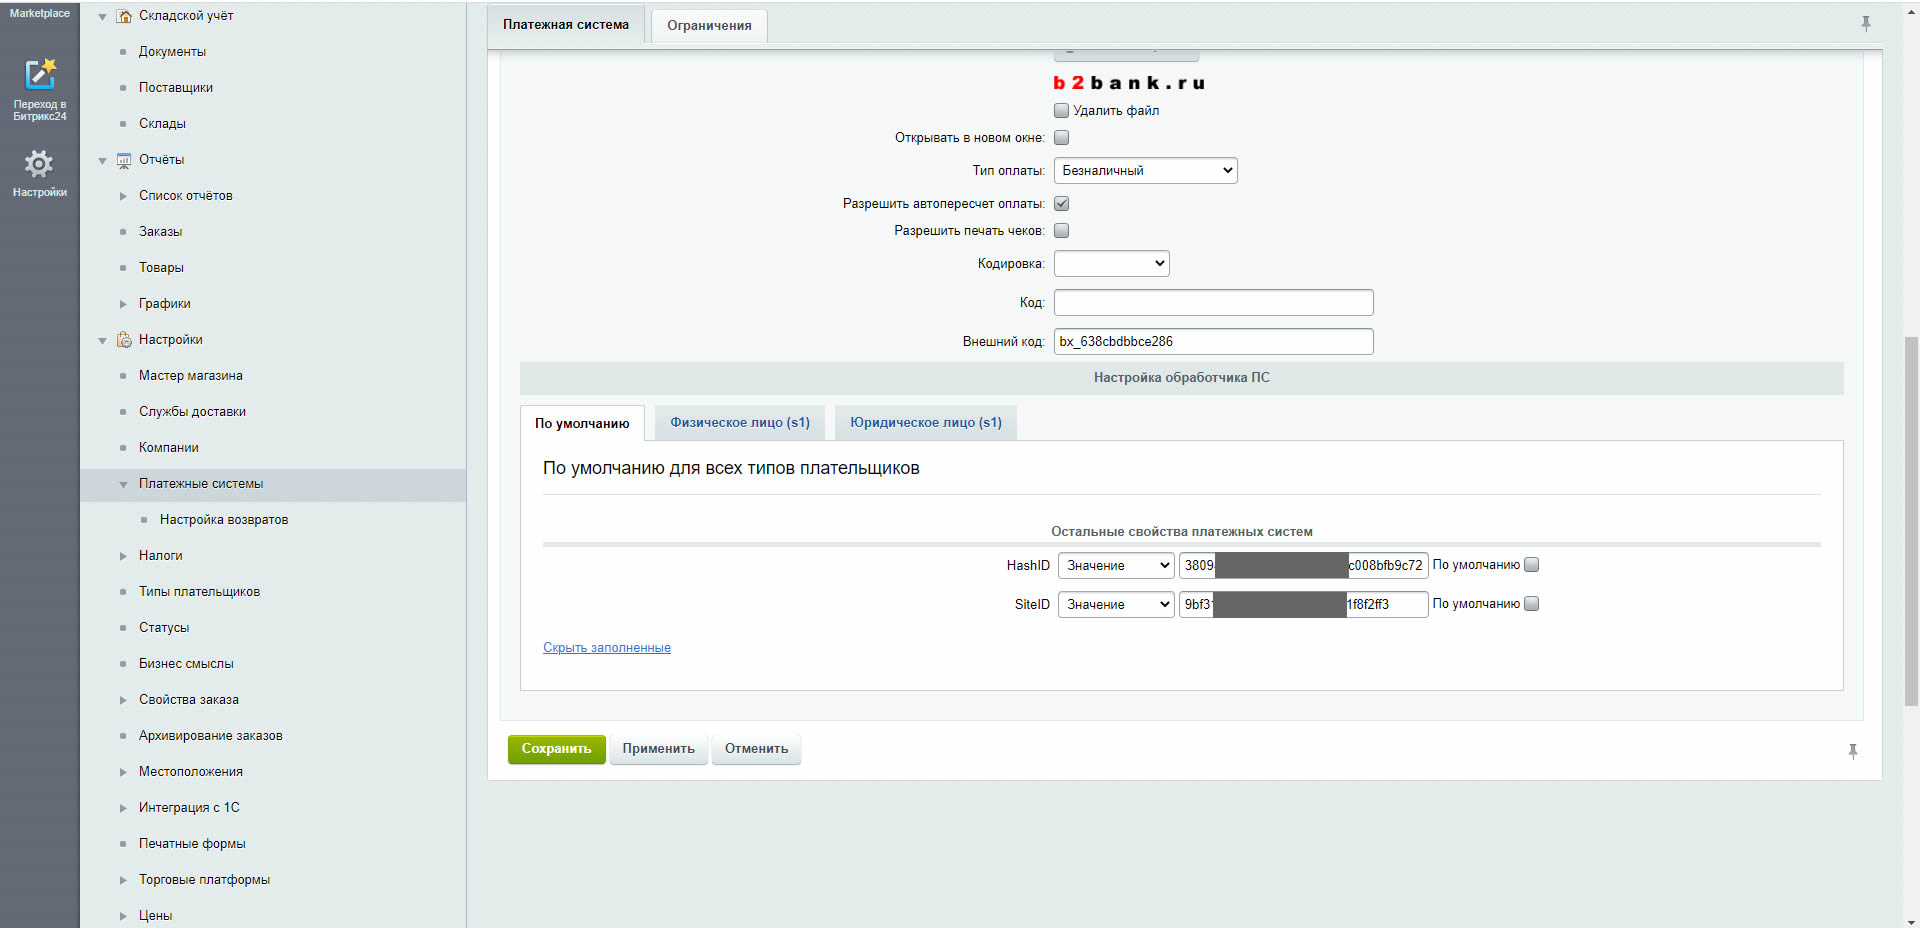
Task: Click the Складской учёт warehouse icon
Action: tap(124, 16)
